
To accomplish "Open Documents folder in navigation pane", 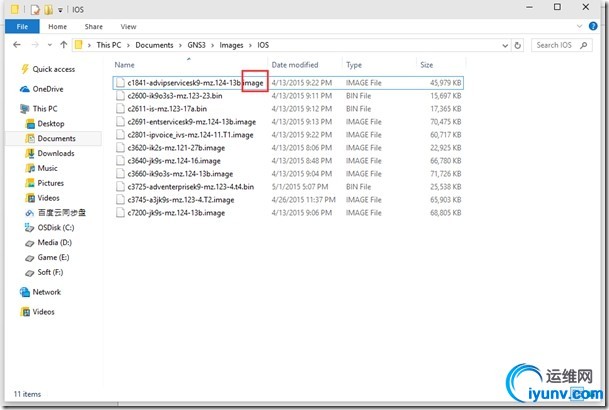I will click(x=56, y=138).
